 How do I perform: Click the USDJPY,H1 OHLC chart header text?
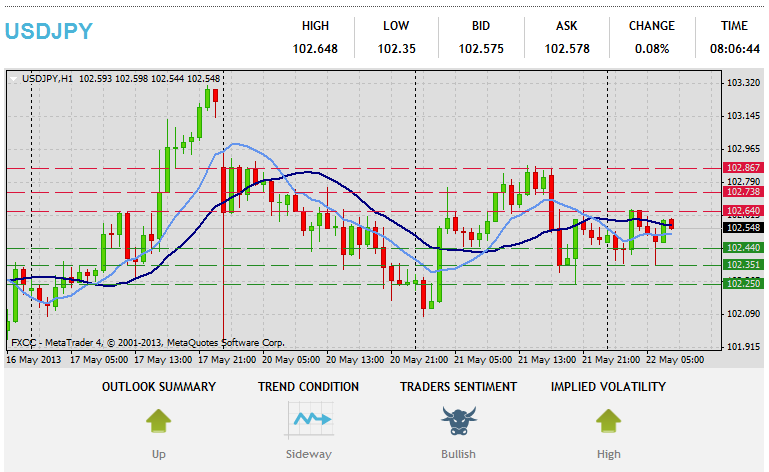[x=121, y=79]
